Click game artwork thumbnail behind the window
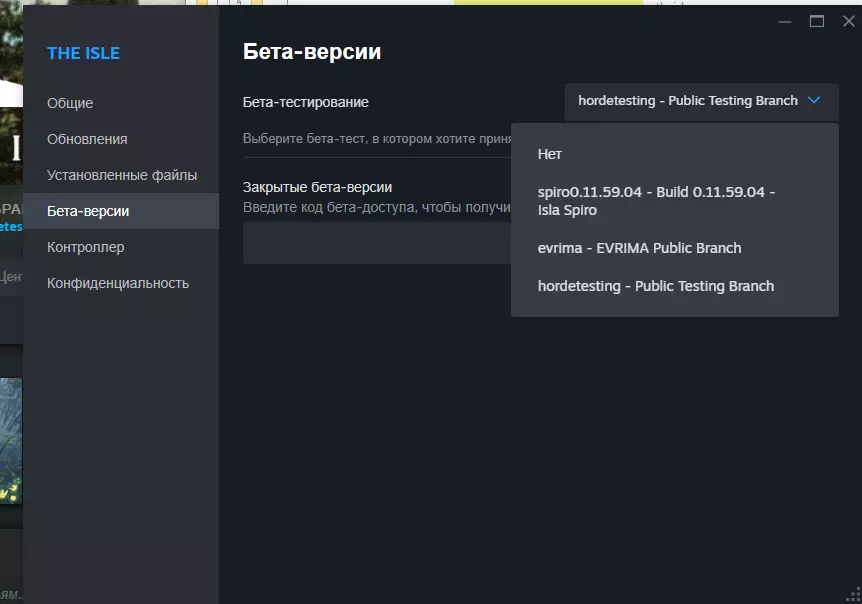 click(x=11, y=440)
